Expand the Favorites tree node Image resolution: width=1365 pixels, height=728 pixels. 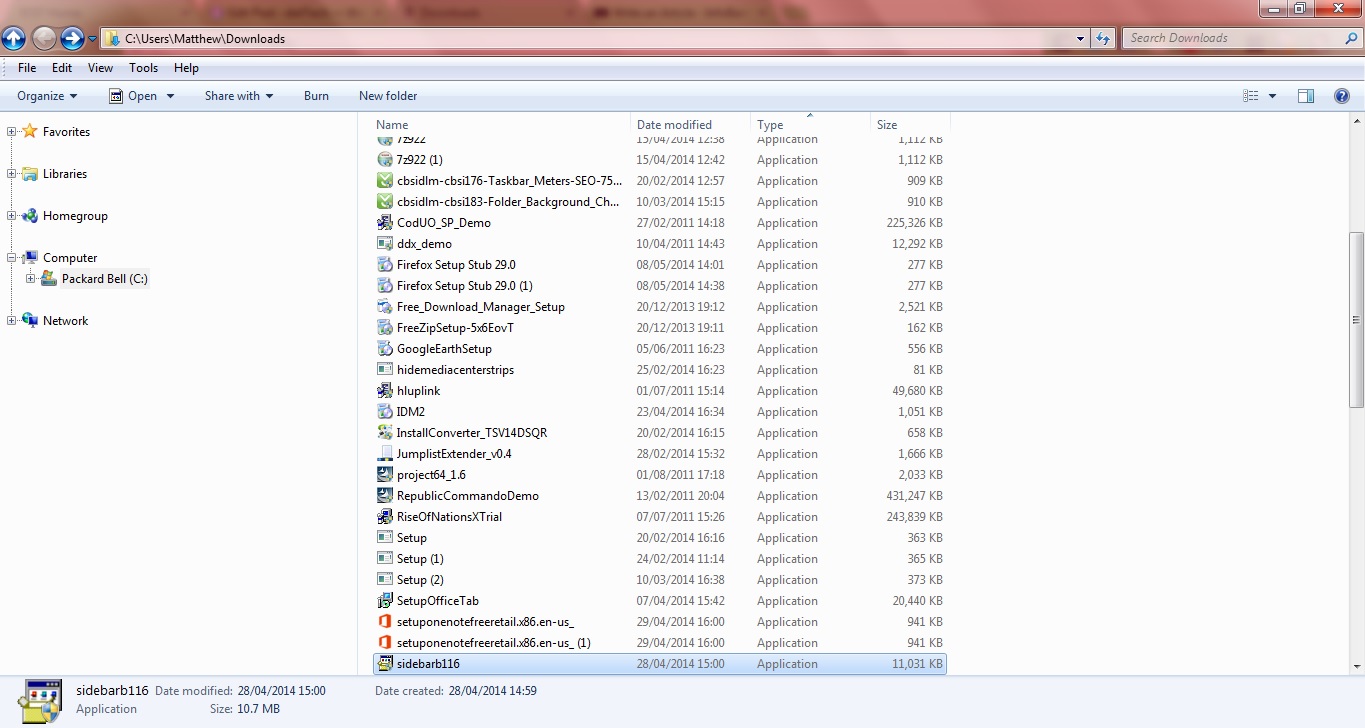(x=11, y=131)
